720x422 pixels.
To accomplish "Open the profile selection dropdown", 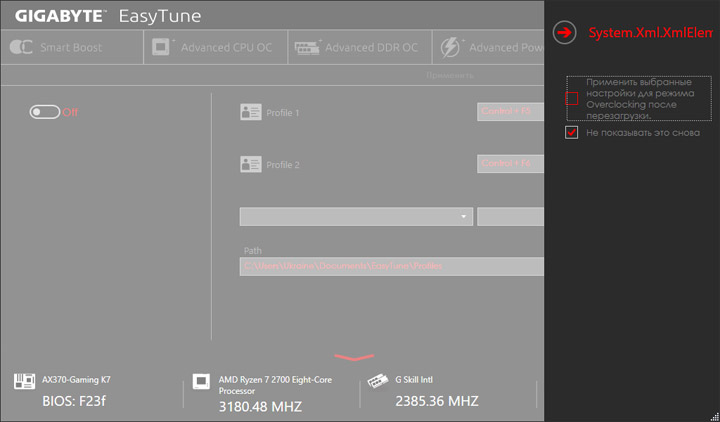I will click(x=356, y=216).
